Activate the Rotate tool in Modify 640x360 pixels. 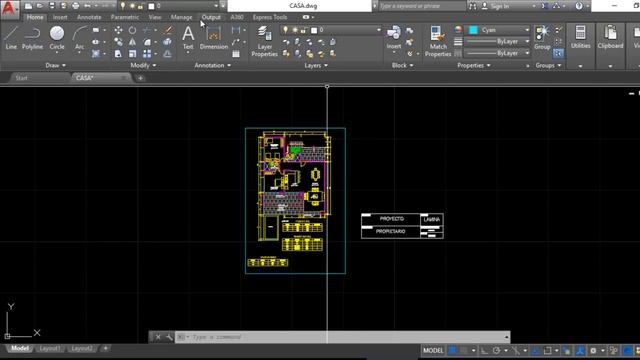click(x=133, y=30)
